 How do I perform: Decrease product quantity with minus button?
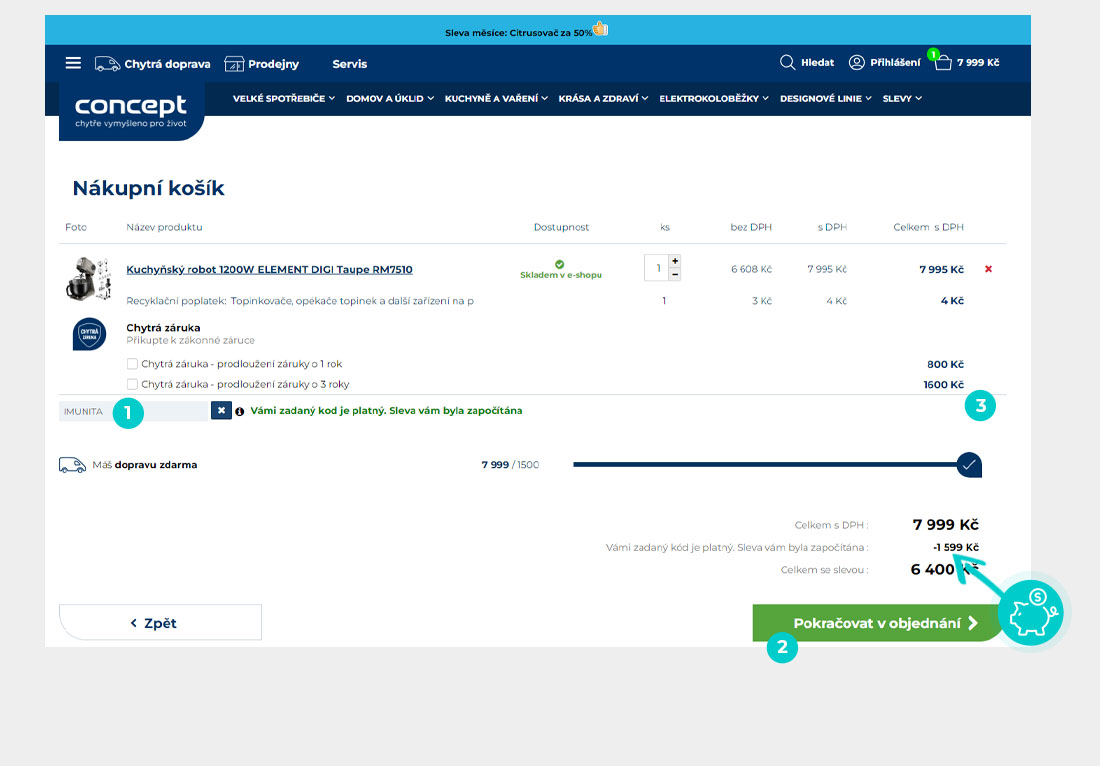point(675,274)
